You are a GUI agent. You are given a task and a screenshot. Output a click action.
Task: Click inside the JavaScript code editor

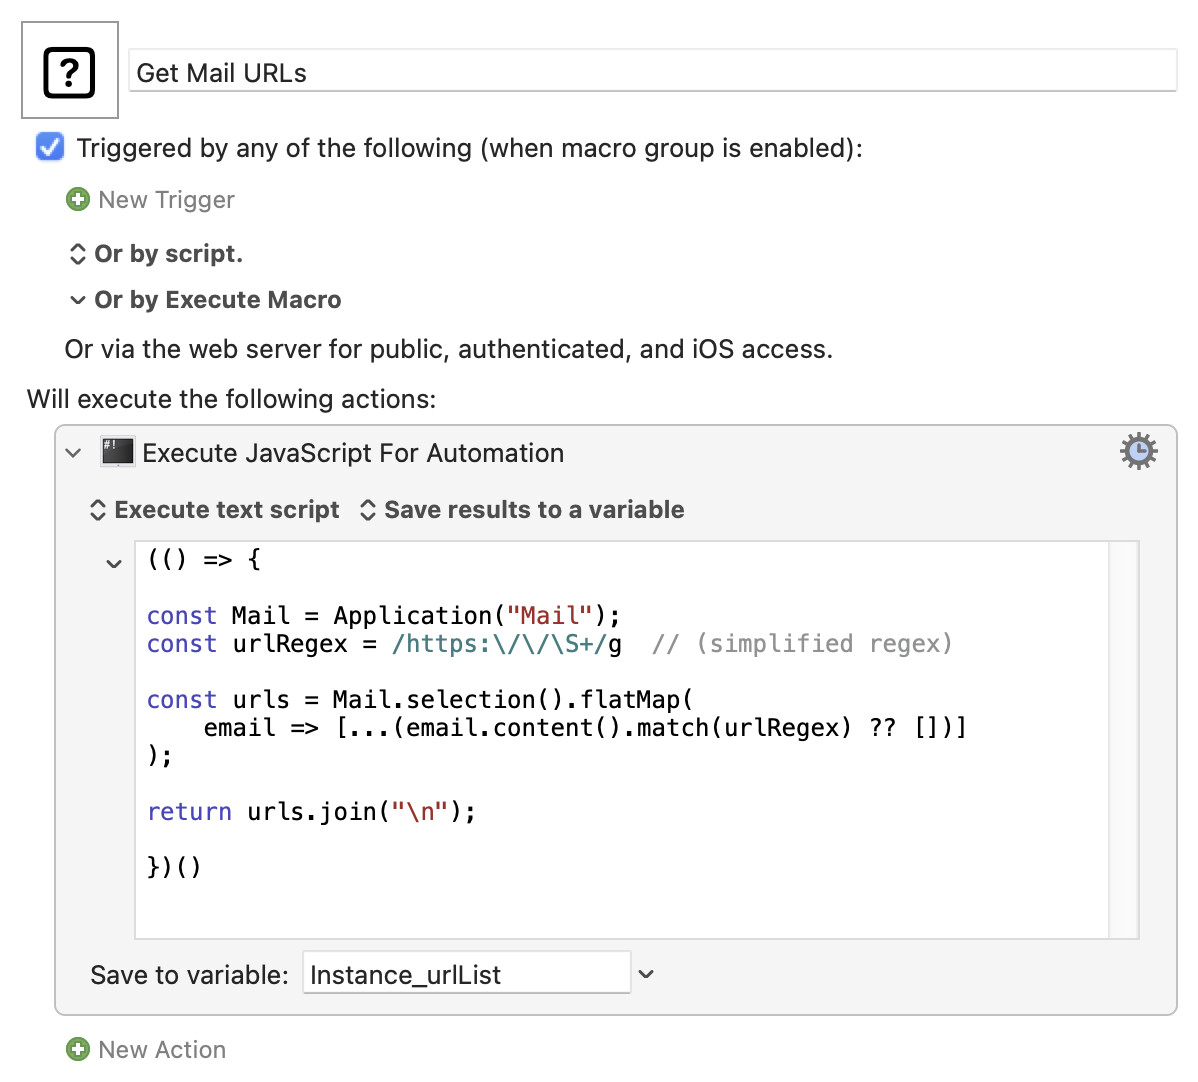[x=622, y=740]
